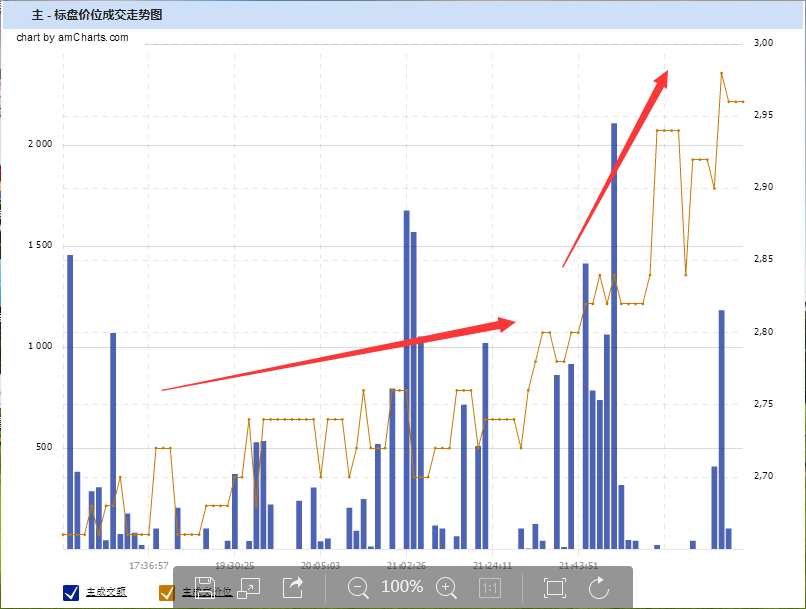This screenshot has width=806, height=609.
Task: Click the 标盘价位成交走势图 title bar
Action: tap(403, 15)
